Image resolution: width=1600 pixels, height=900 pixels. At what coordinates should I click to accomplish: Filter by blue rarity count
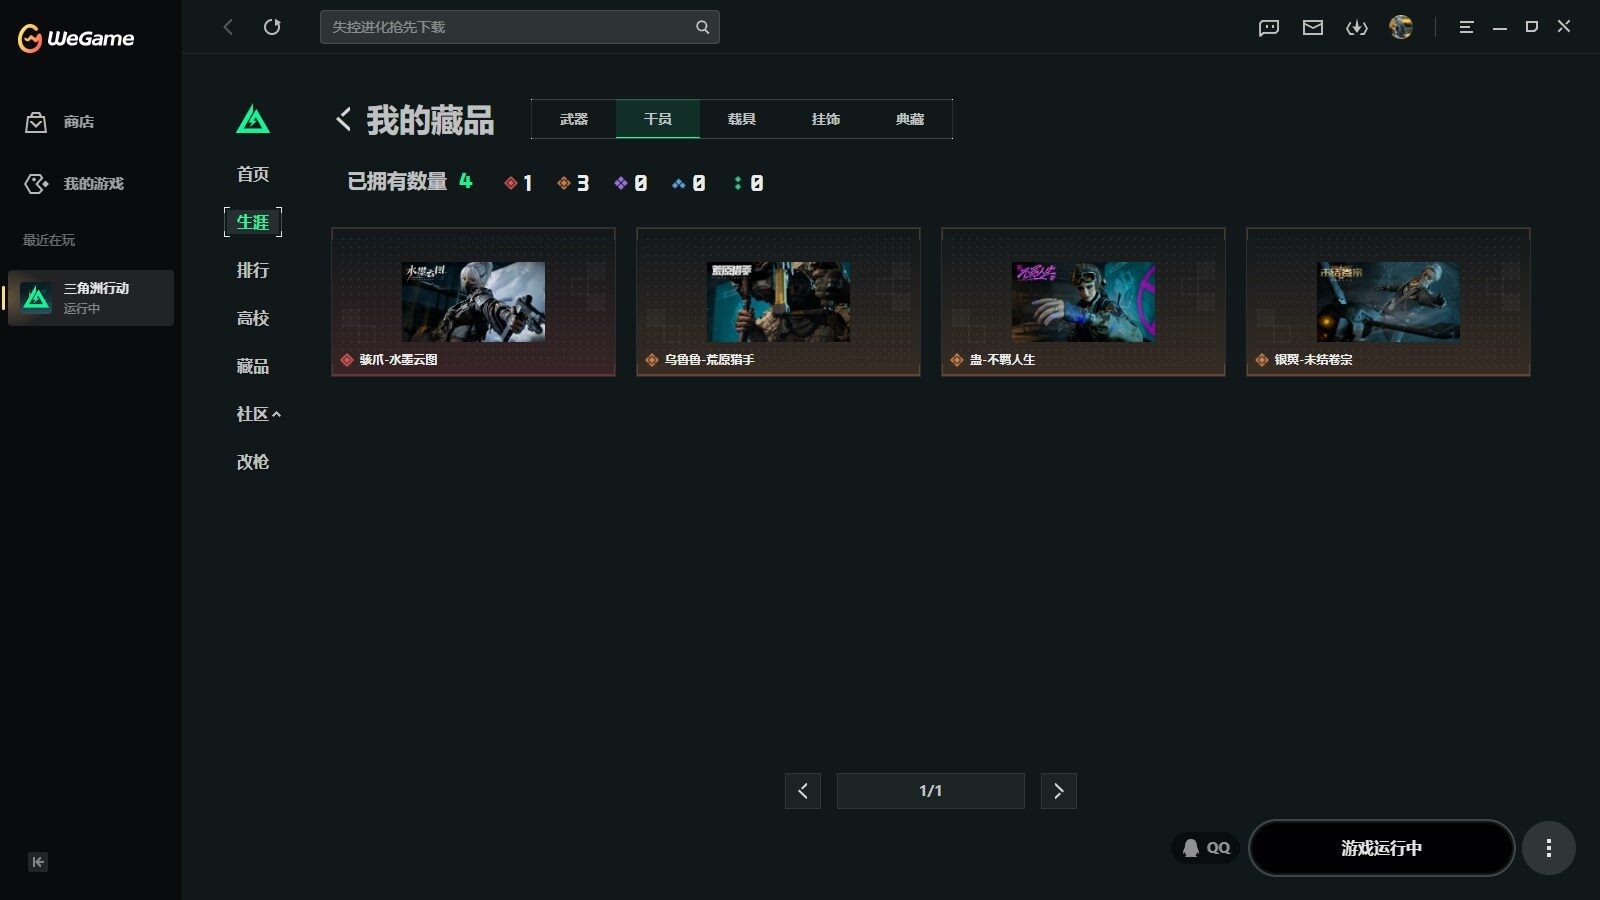tap(689, 183)
